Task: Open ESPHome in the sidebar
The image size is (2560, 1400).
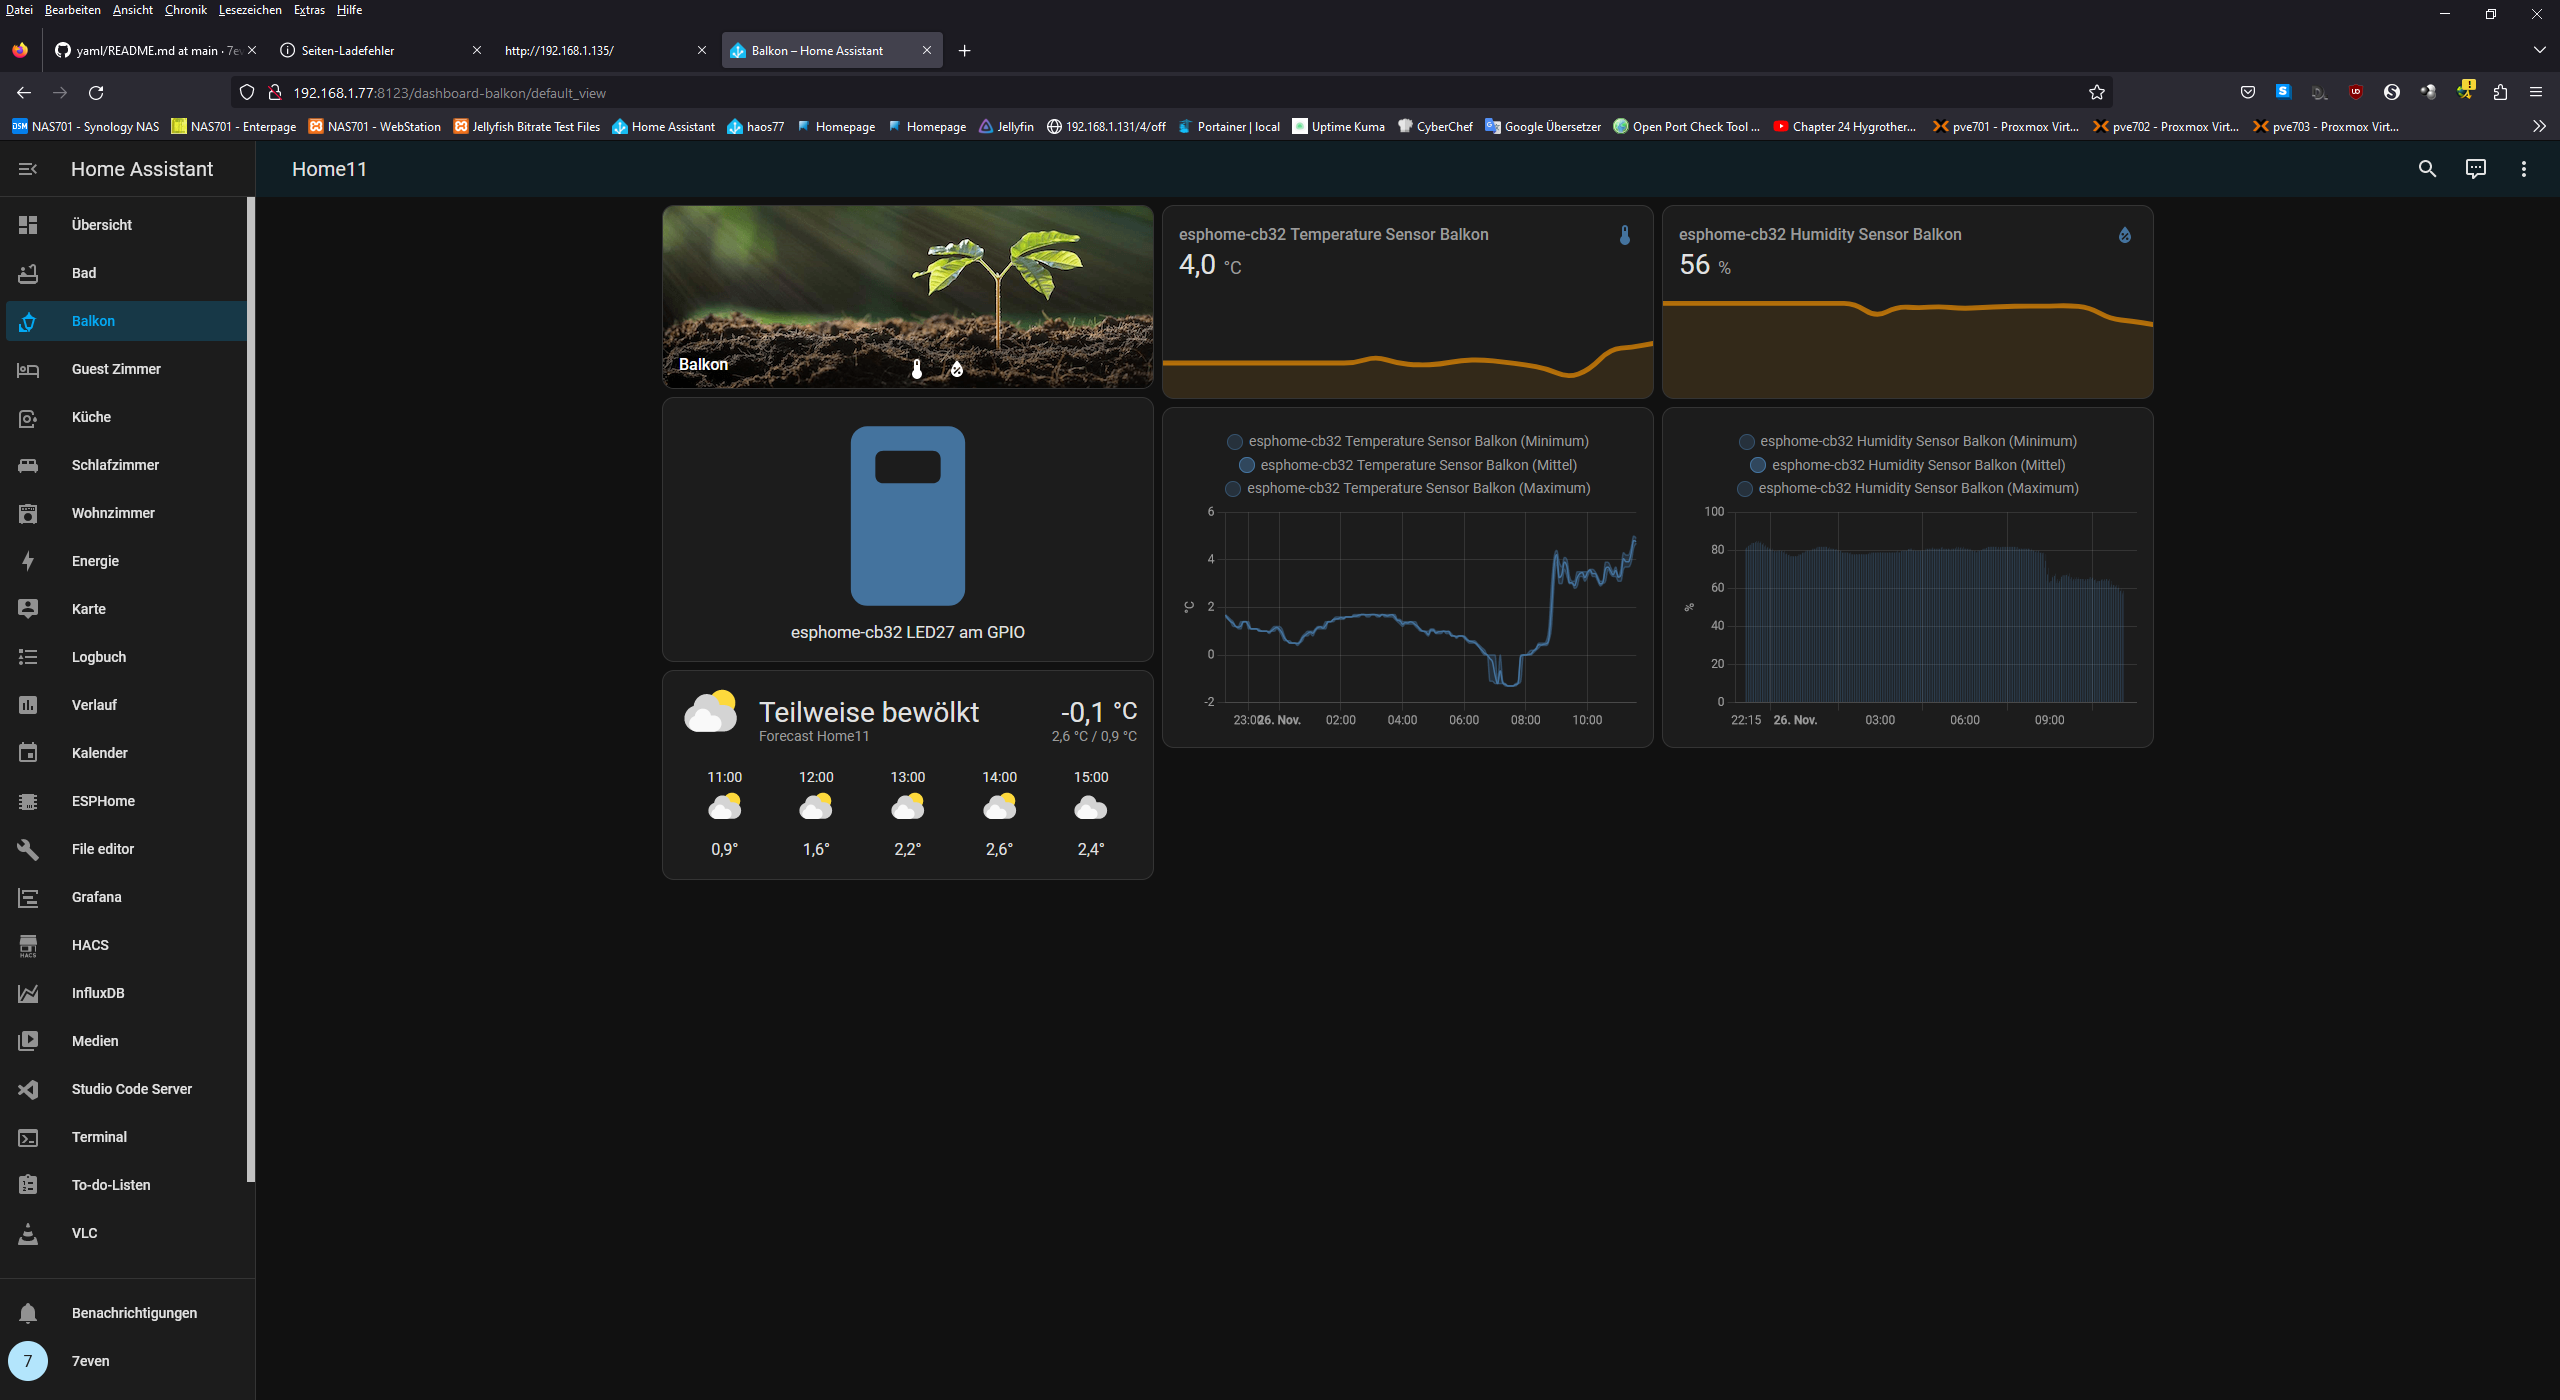Action: pyautogui.click(x=103, y=801)
